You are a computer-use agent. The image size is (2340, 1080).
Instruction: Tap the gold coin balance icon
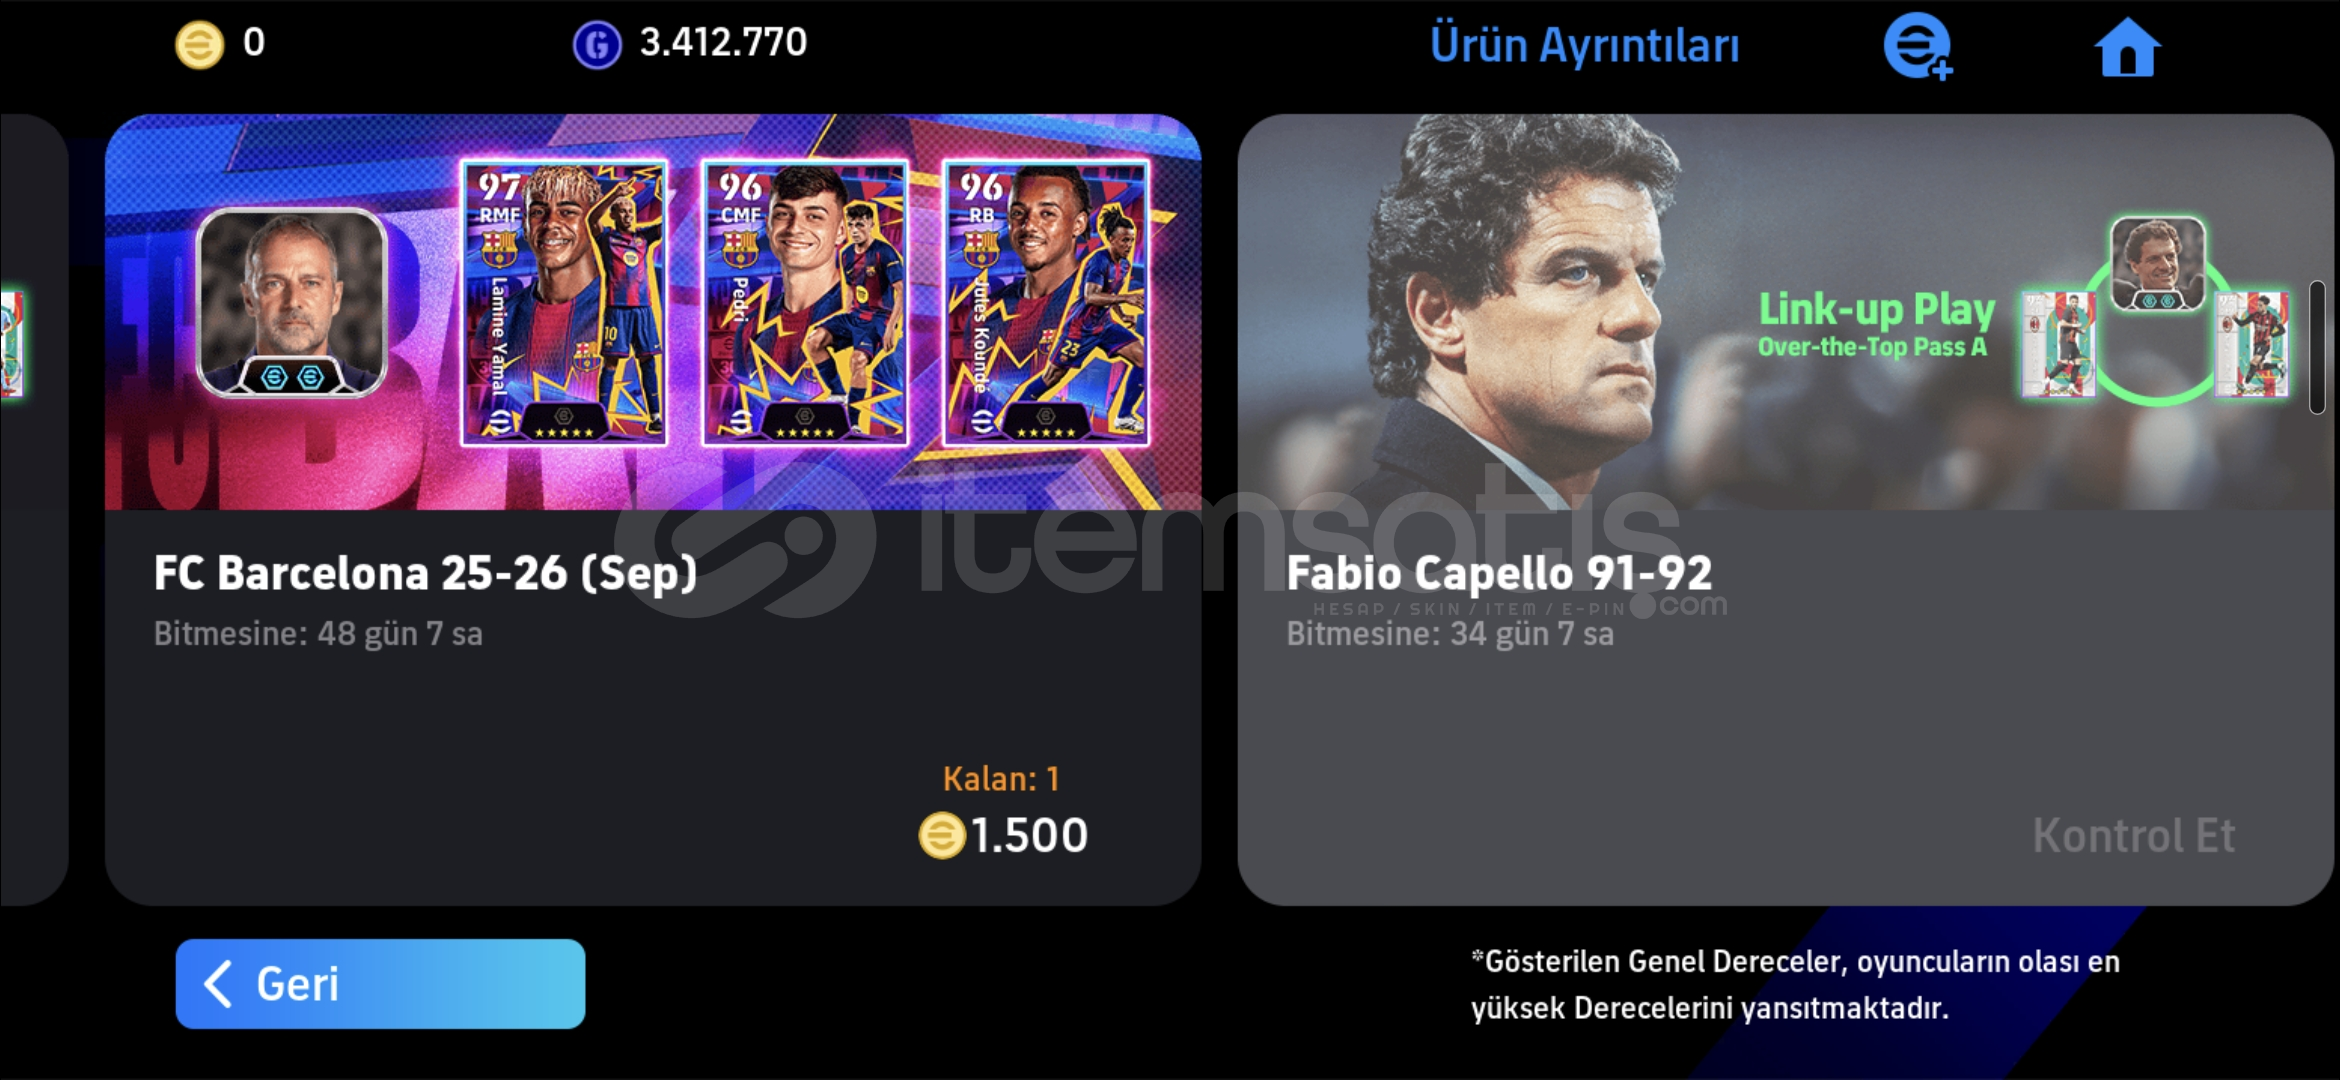pyautogui.click(x=199, y=45)
